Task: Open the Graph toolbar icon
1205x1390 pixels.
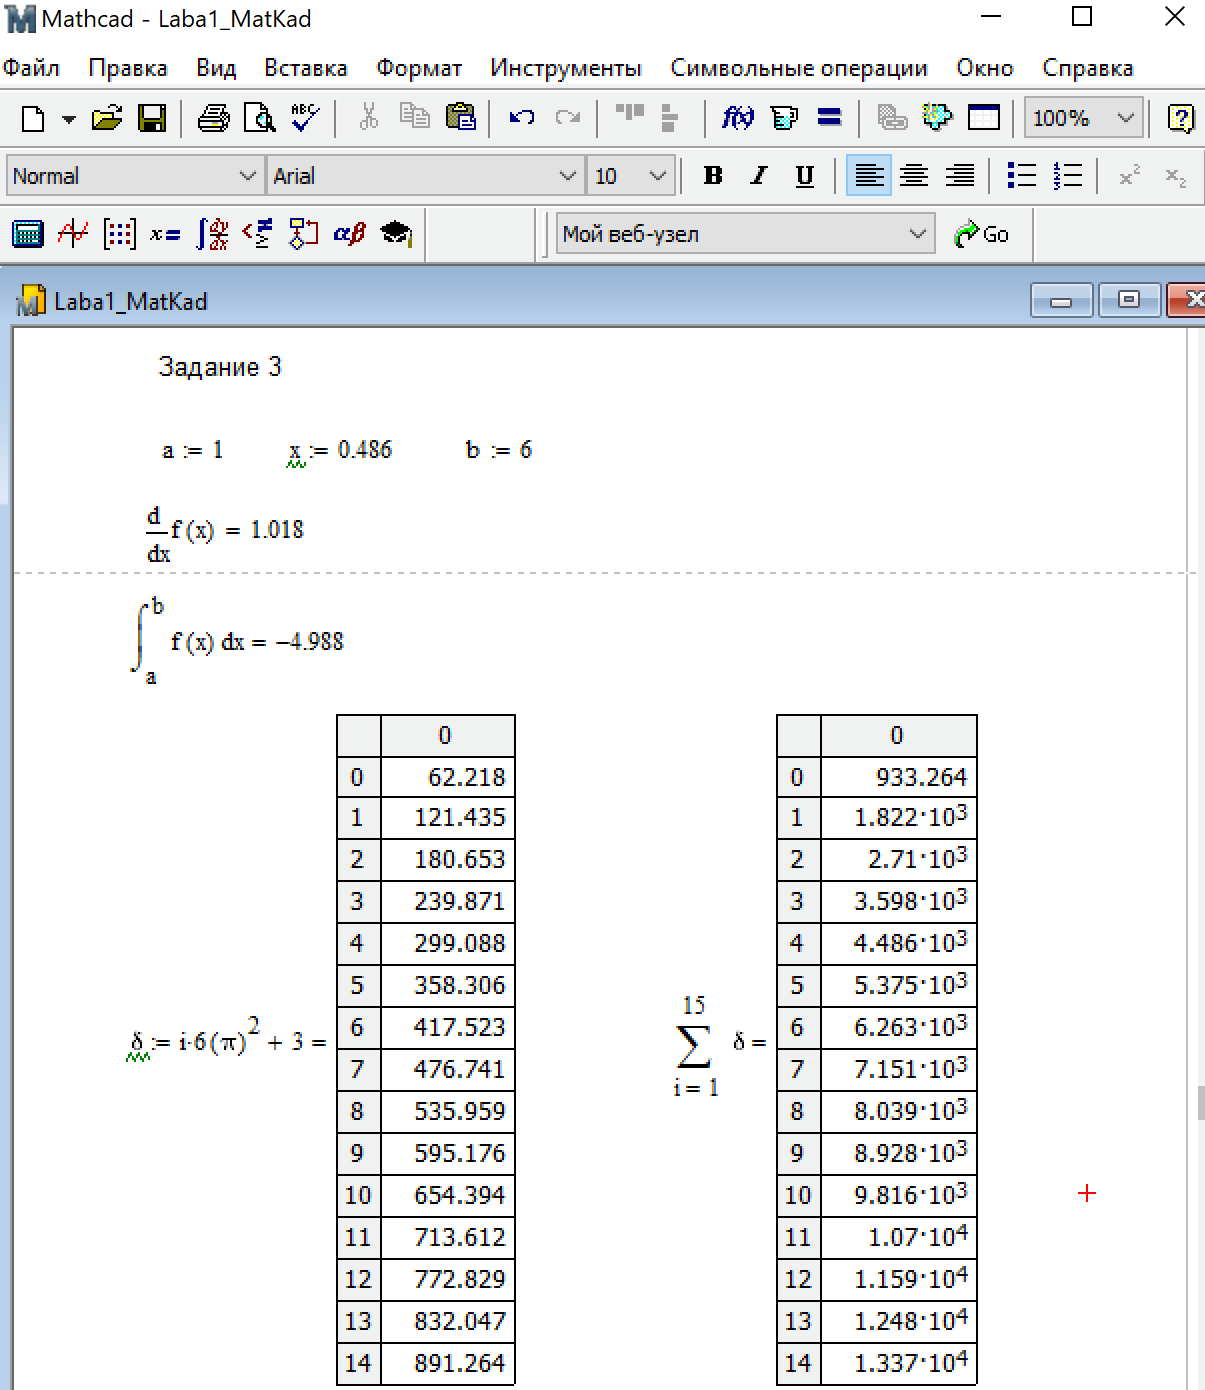Action: [x=73, y=234]
